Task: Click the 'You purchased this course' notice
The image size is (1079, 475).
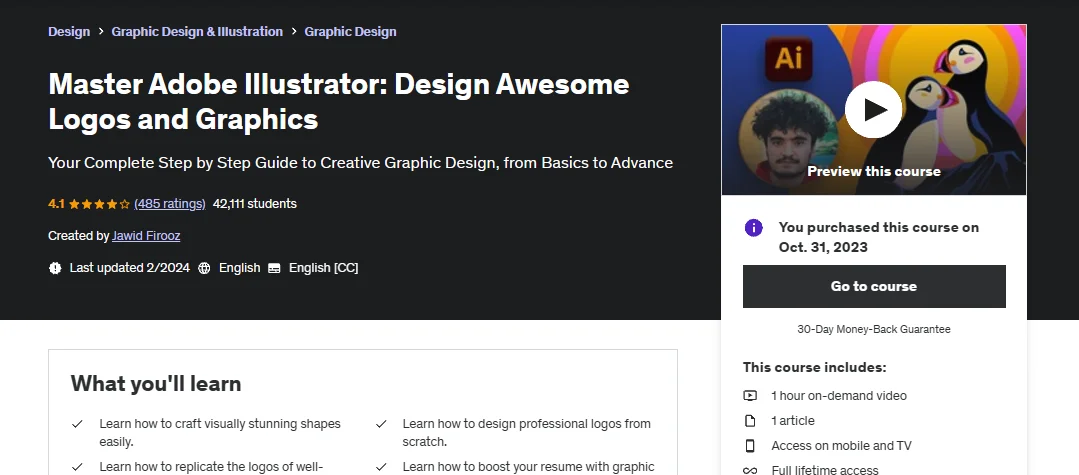Action: tap(879, 237)
